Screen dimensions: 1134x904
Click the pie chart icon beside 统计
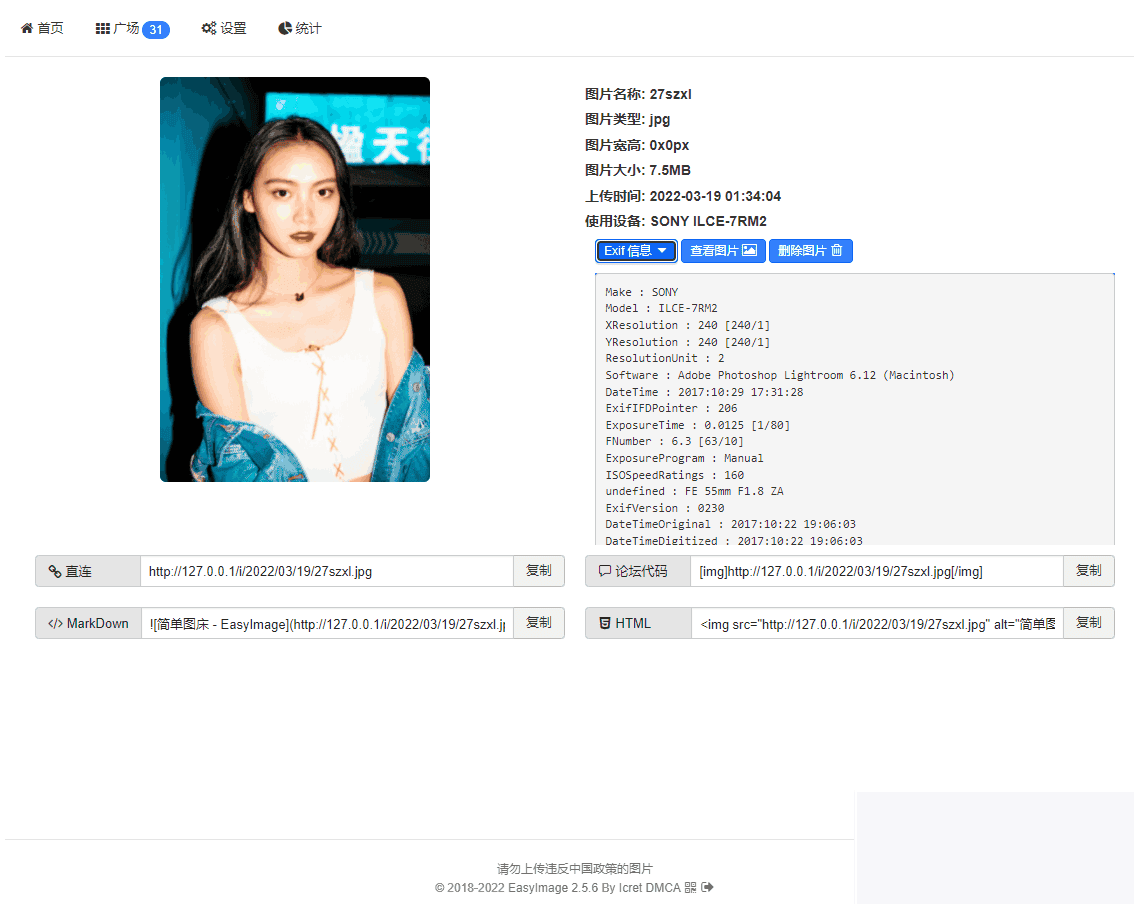284,28
